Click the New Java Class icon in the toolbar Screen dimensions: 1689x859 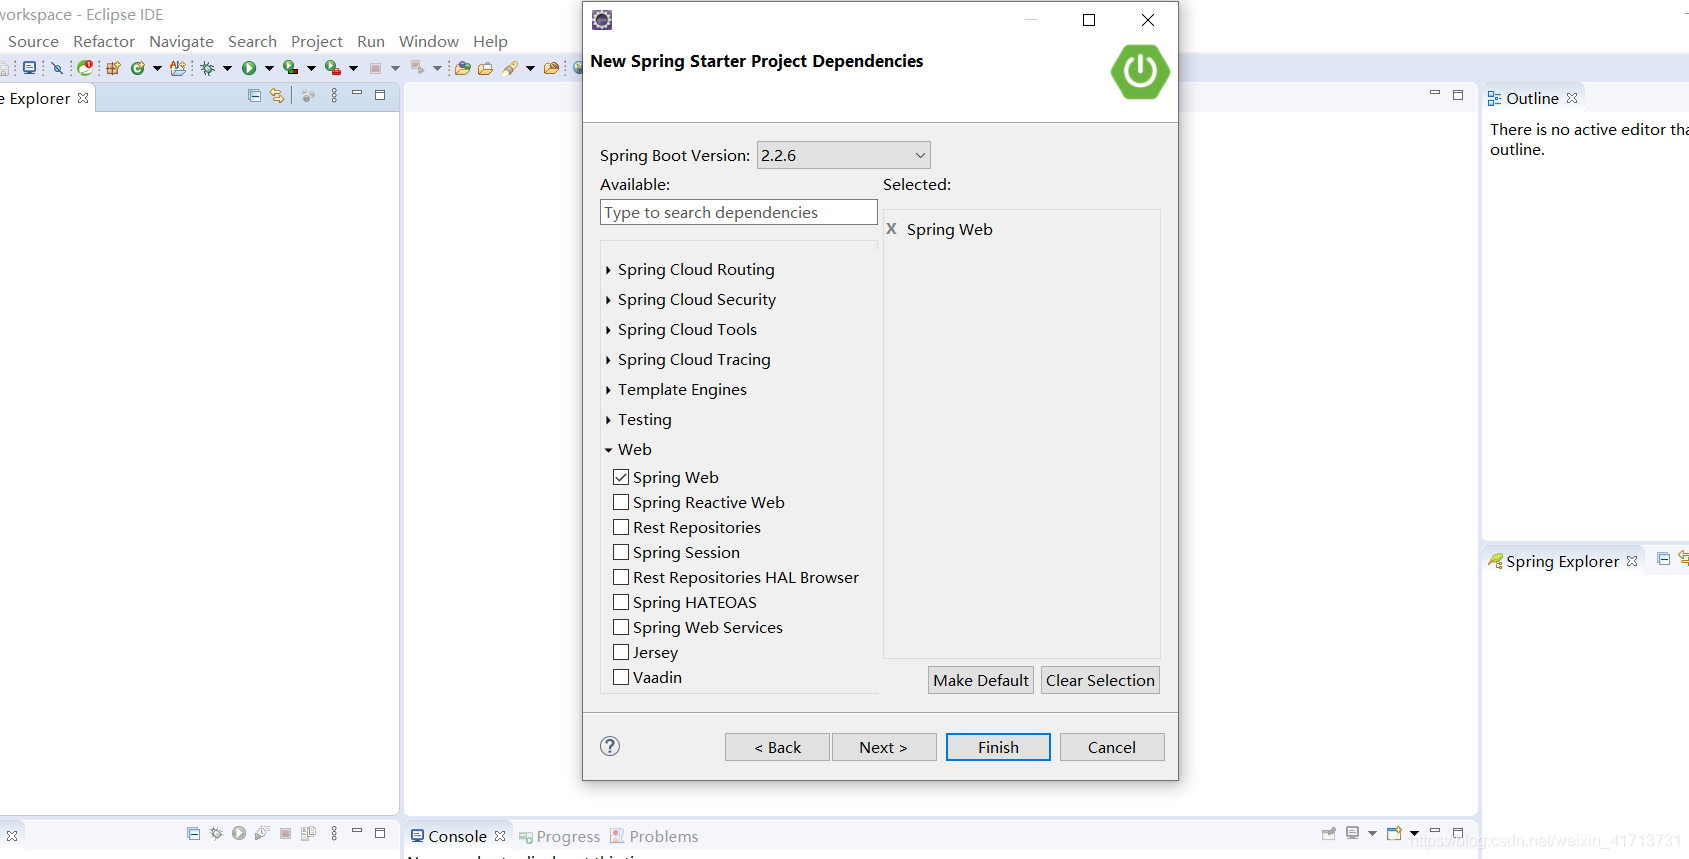[x=138, y=68]
